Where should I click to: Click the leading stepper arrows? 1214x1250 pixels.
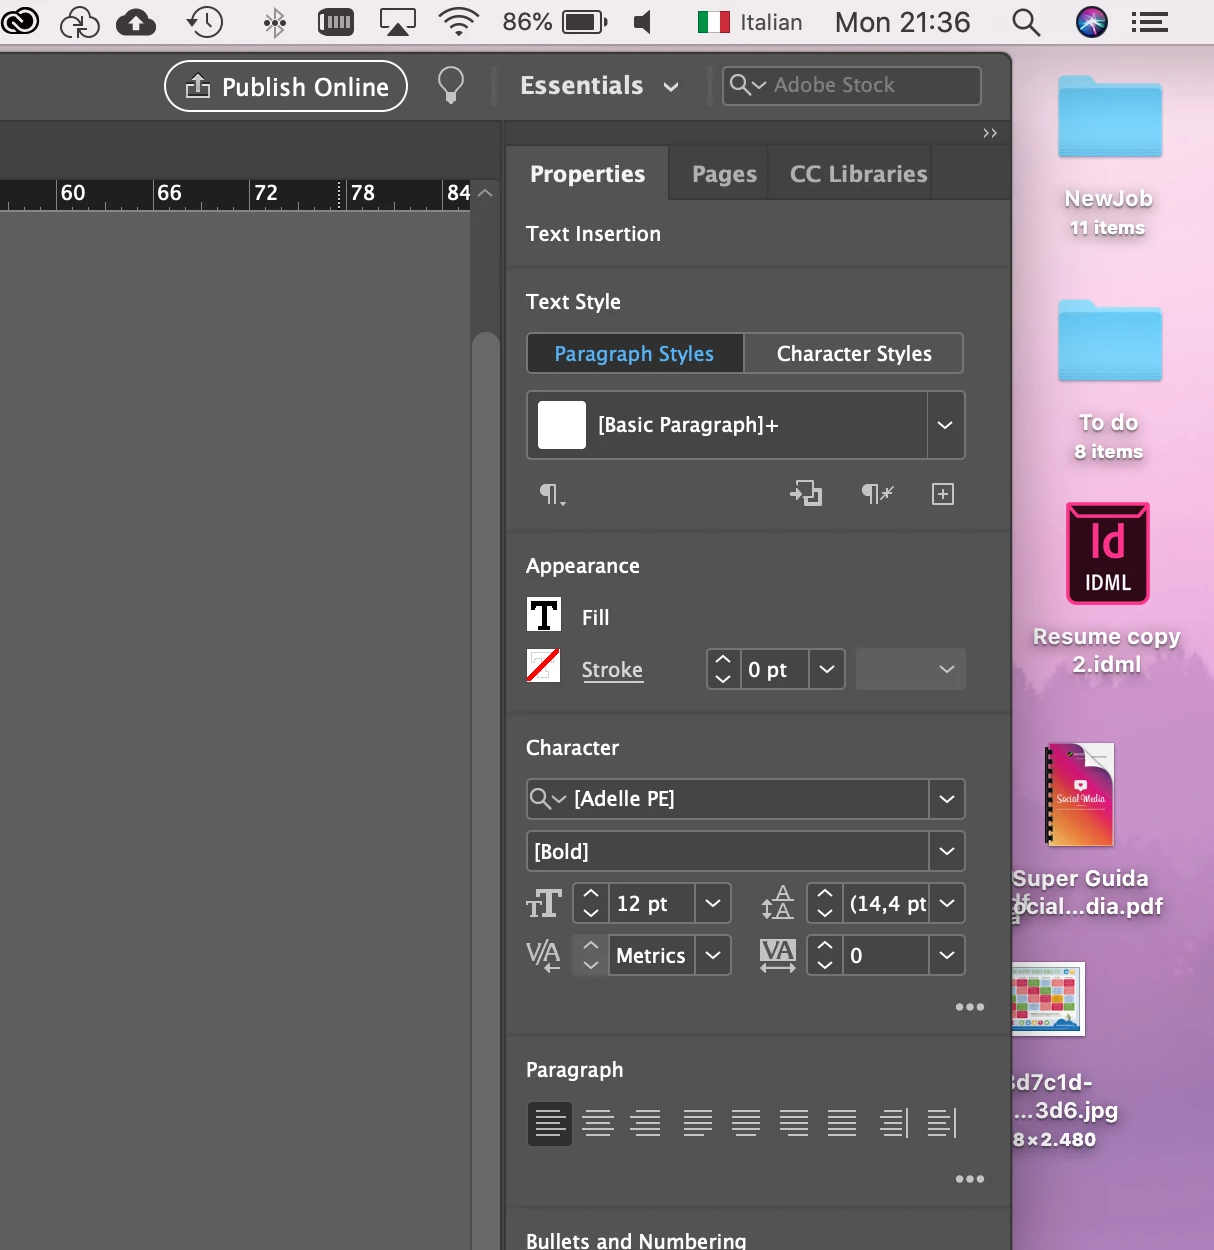(825, 903)
